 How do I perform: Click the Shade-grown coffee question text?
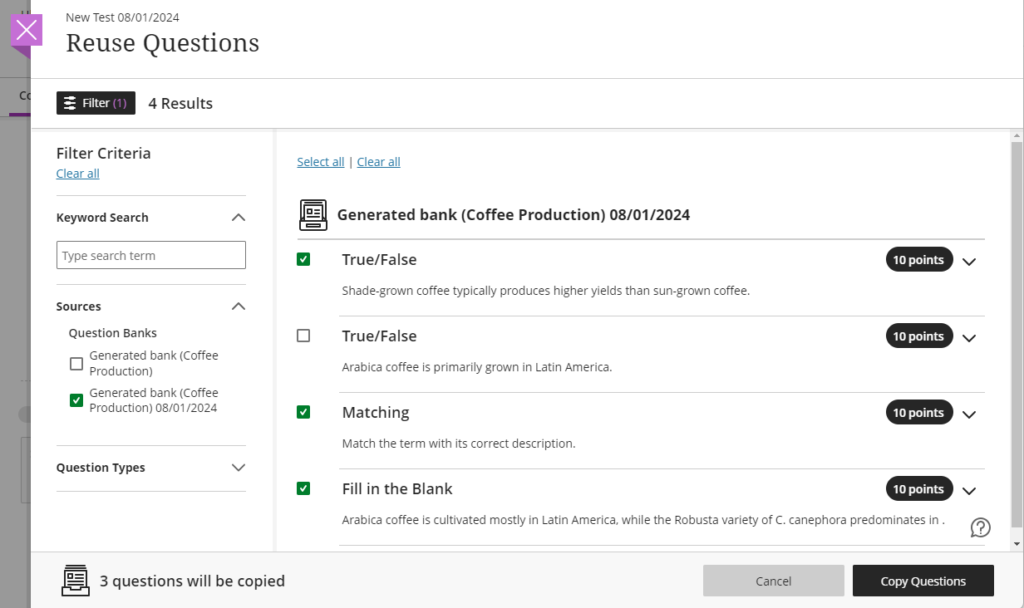click(x=545, y=291)
